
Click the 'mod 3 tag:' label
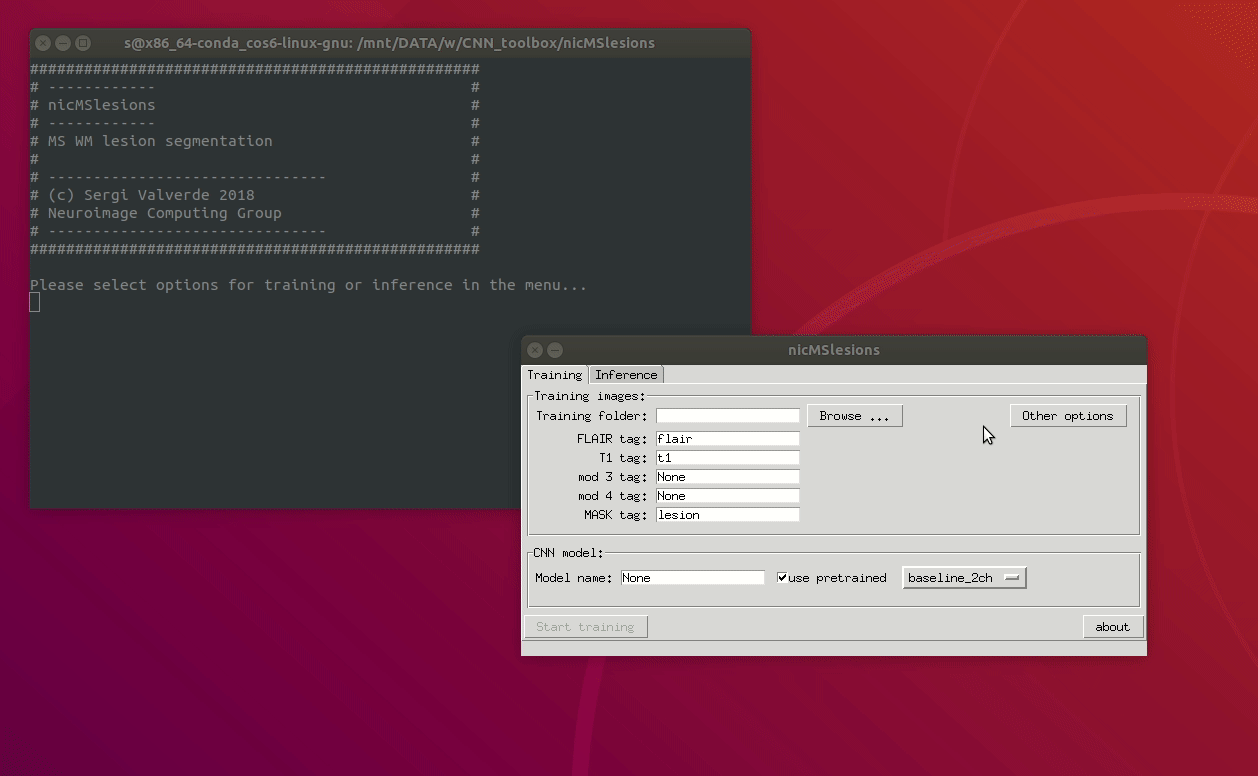click(x=613, y=477)
